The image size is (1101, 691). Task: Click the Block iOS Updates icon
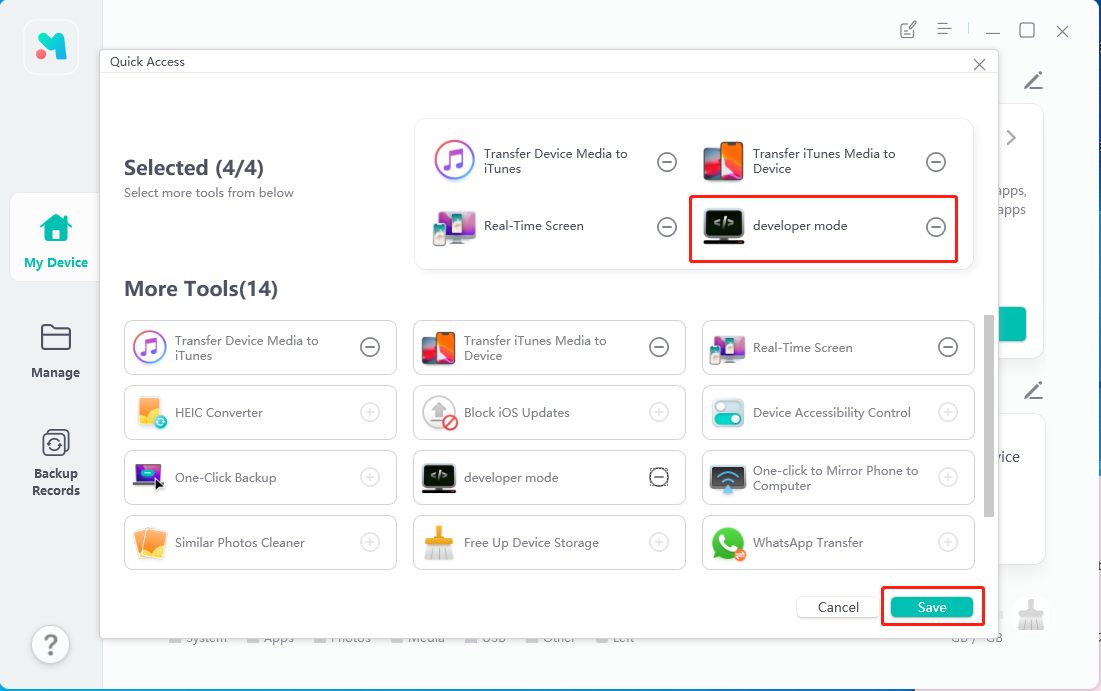pyautogui.click(x=439, y=412)
